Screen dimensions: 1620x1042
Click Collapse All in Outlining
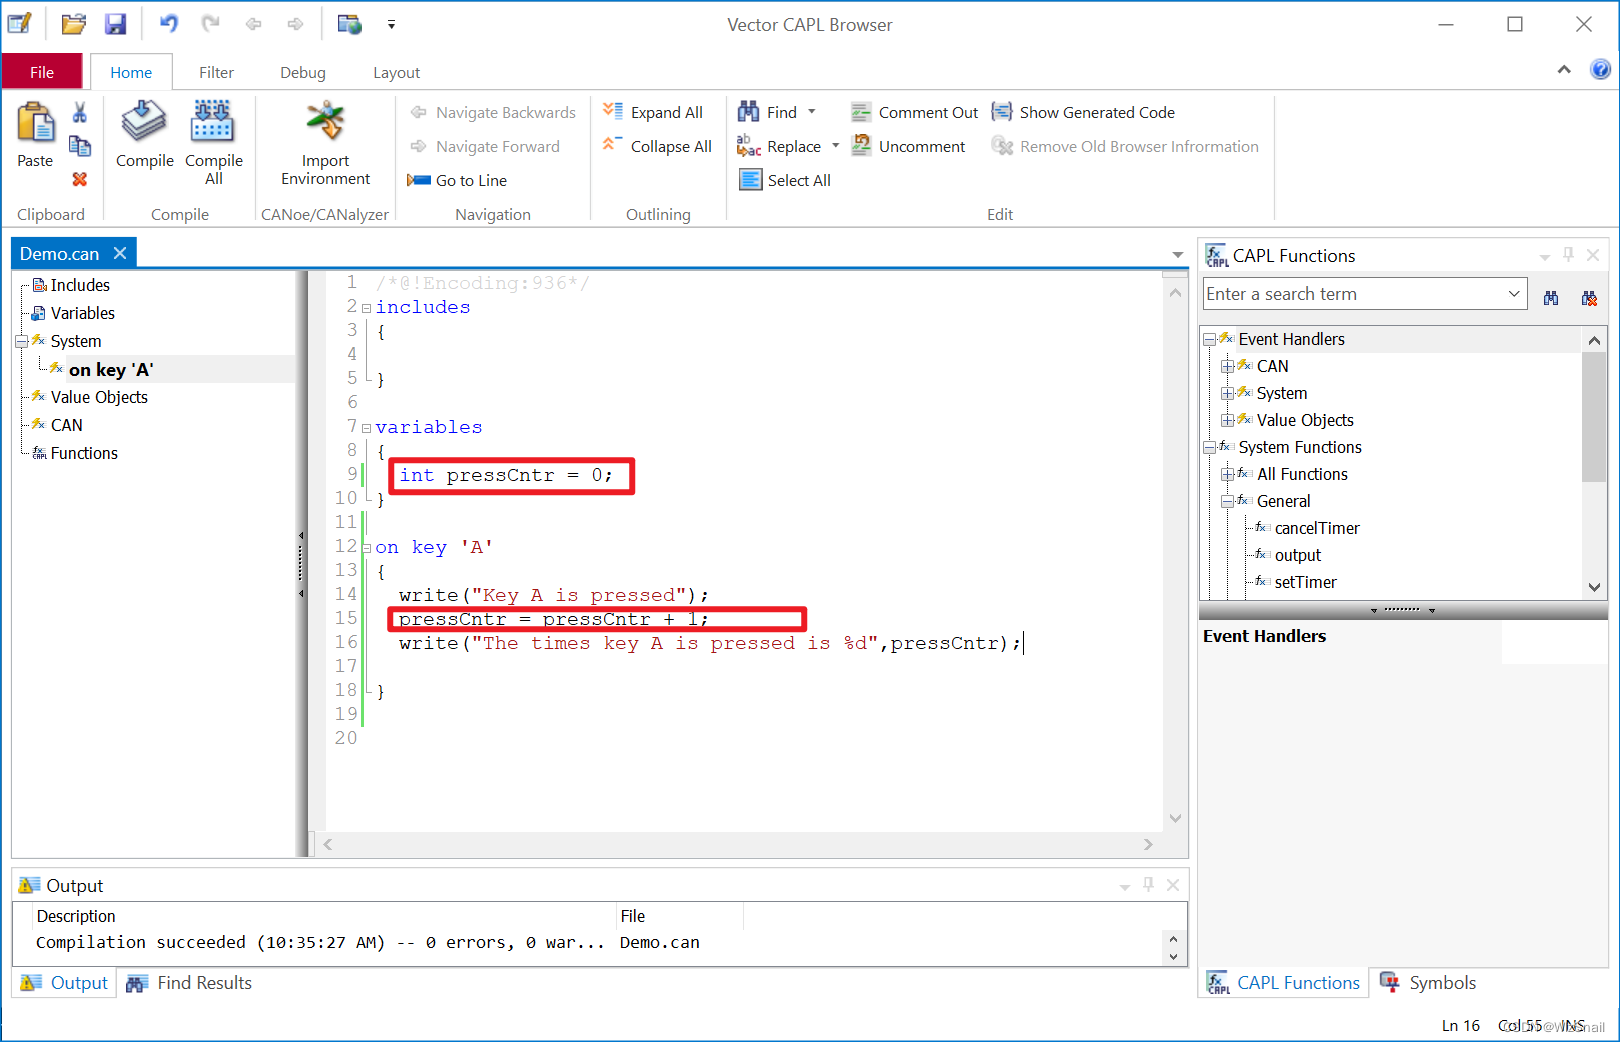[x=656, y=146]
